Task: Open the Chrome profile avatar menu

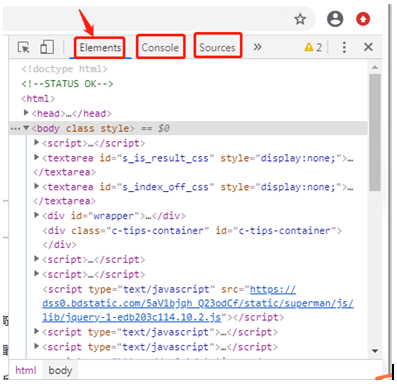Action: pos(335,19)
